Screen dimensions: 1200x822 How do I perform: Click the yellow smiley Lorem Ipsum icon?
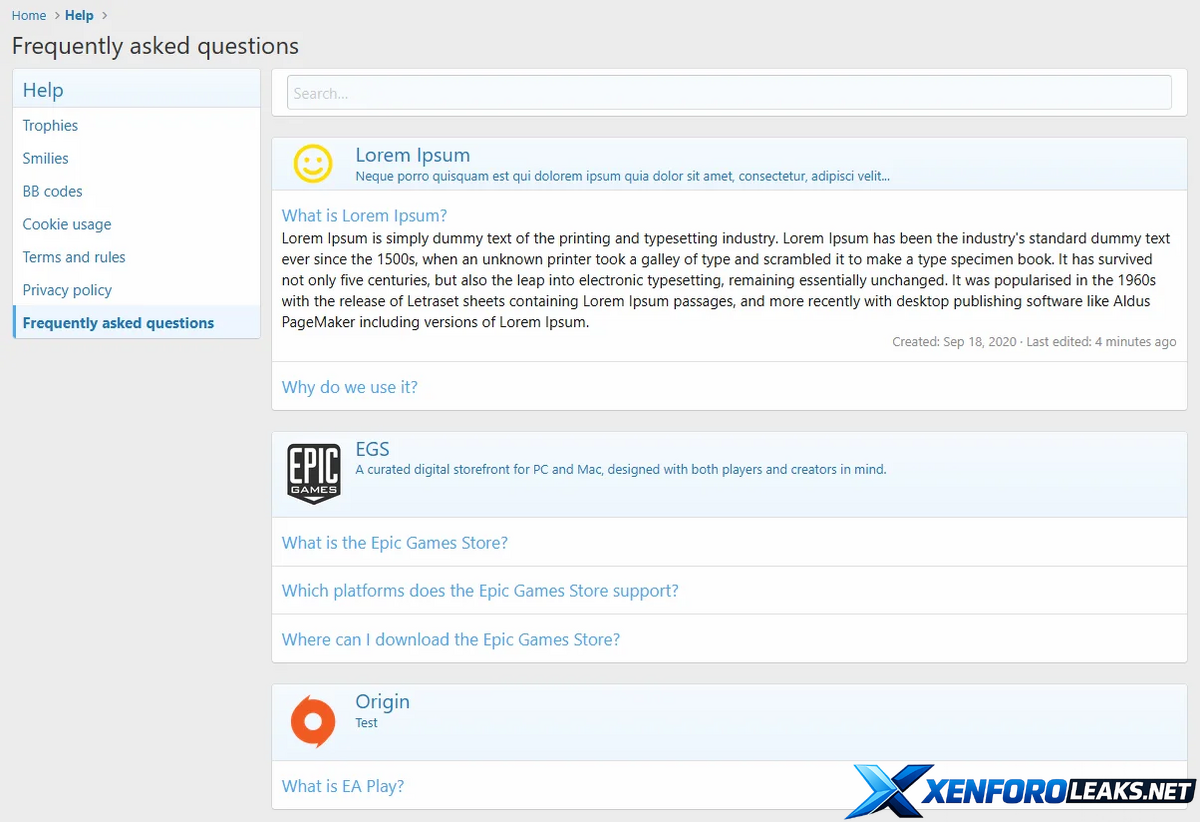coord(313,164)
